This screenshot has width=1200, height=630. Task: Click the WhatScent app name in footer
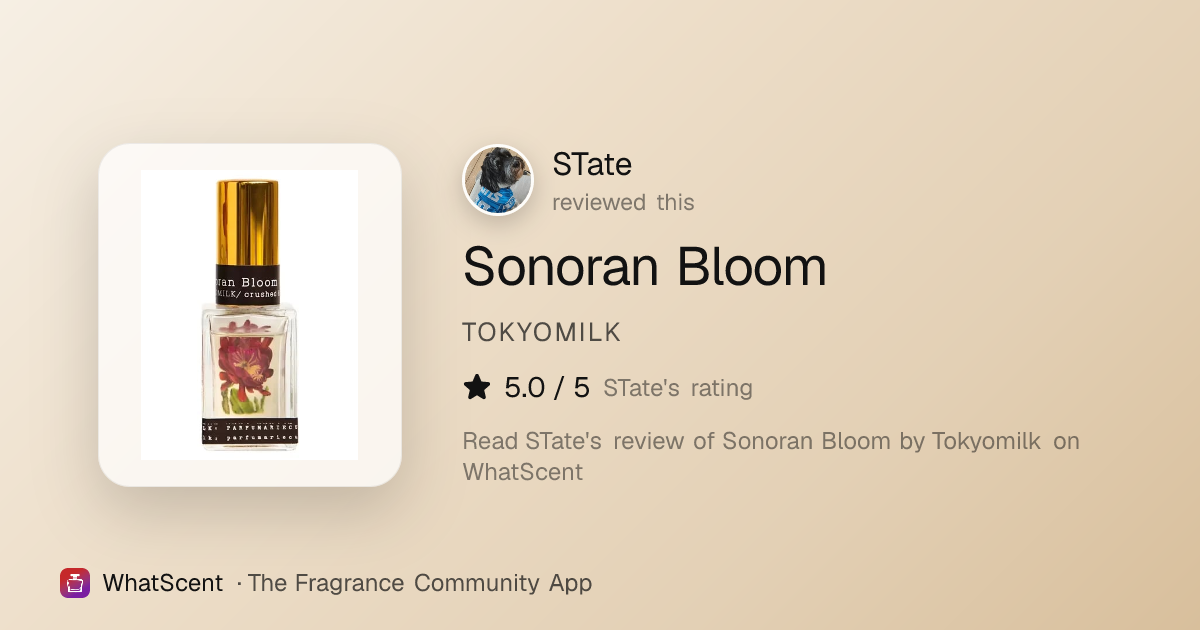(x=162, y=583)
